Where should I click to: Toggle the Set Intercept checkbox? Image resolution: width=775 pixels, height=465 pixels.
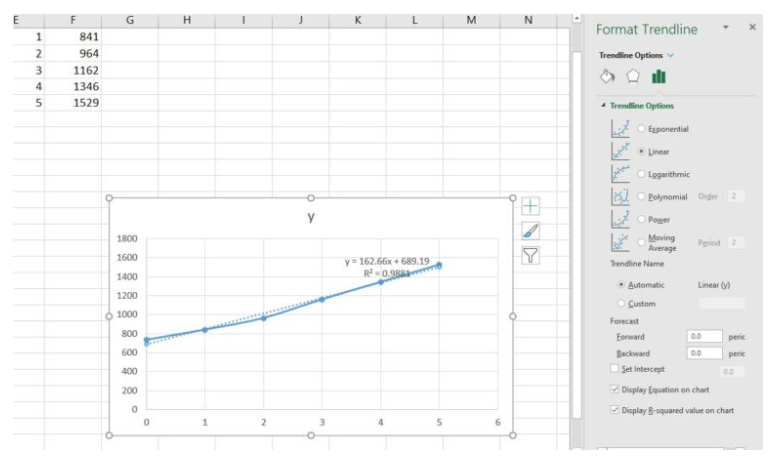(x=614, y=369)
